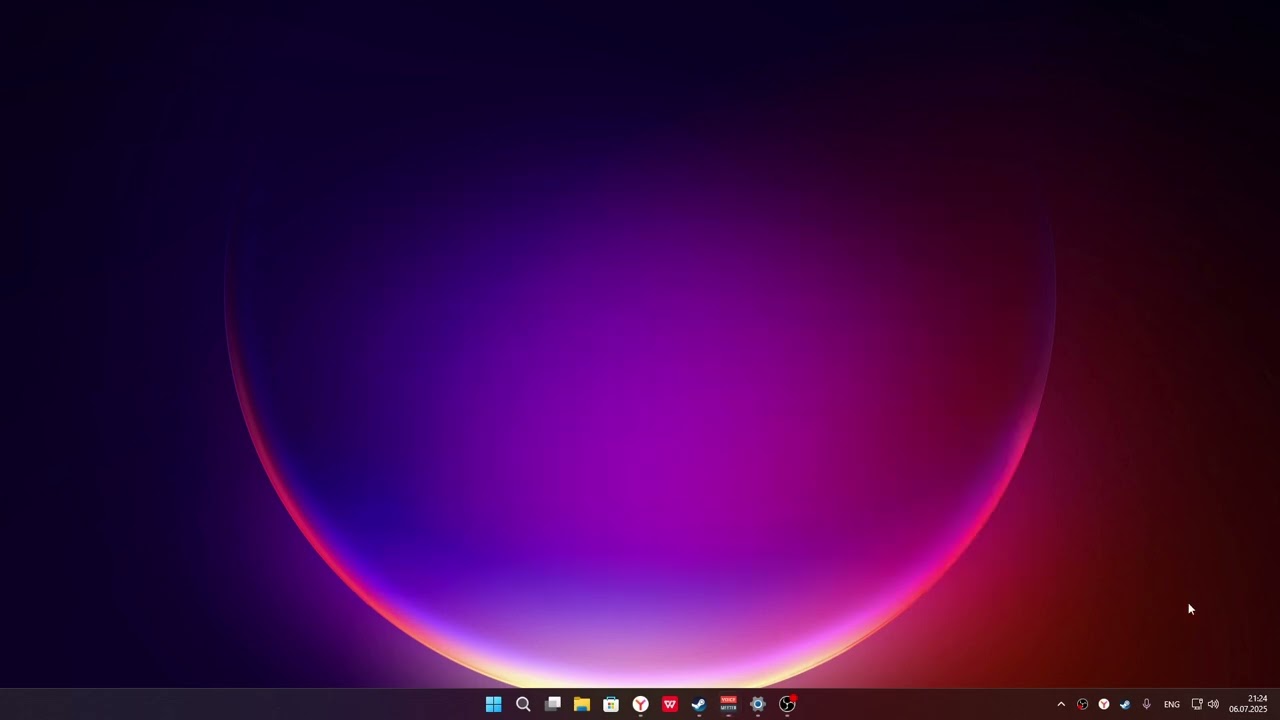1280x720 pixels.
Task: Open Voicemeeter from the taskbar
Action: [x=728, y=704]
